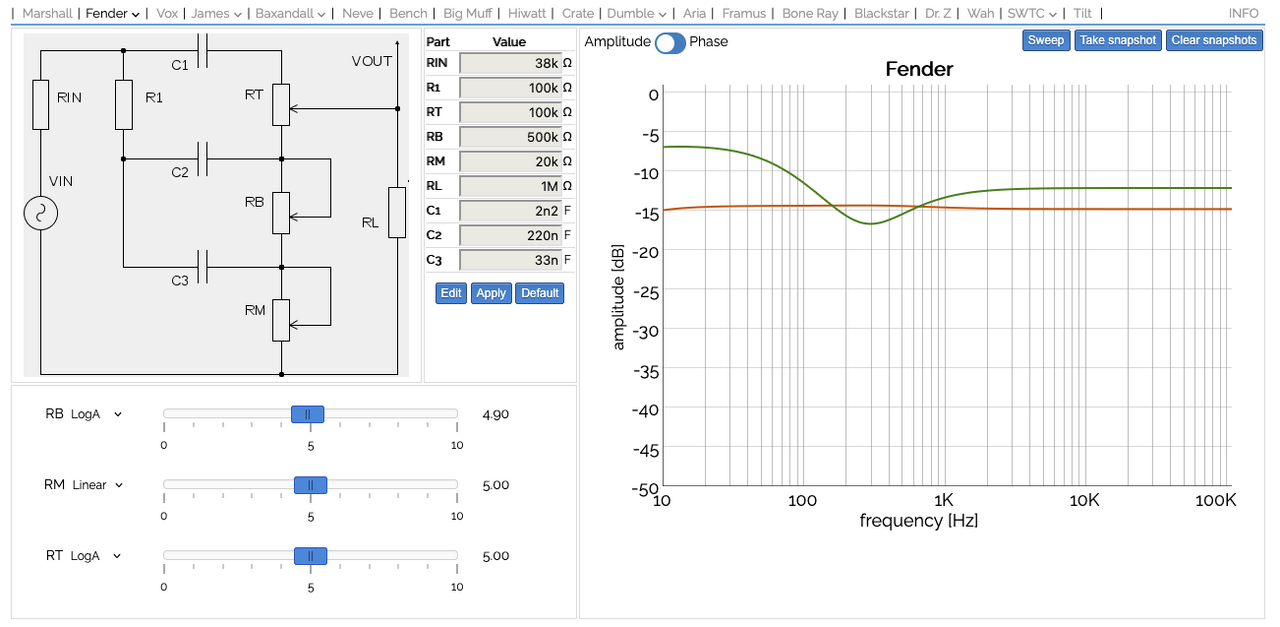Click the RB slider handle
1280x627 pixels.
pyautogui.click(x=308, y=414)
